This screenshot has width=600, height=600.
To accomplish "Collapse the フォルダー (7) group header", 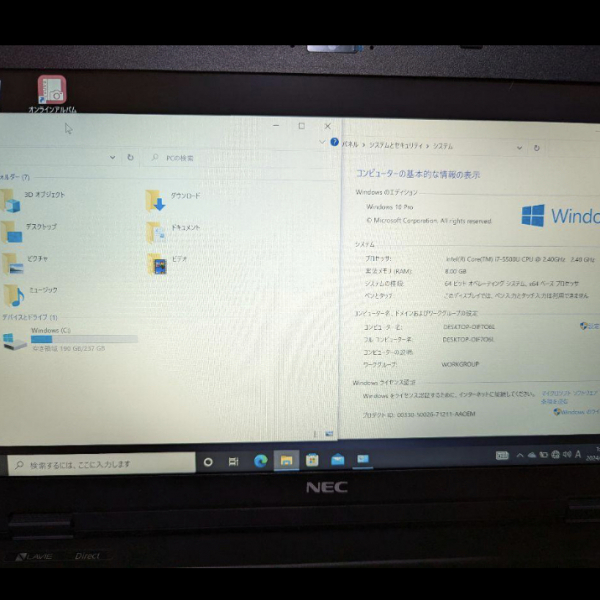I will click(15, 177).
